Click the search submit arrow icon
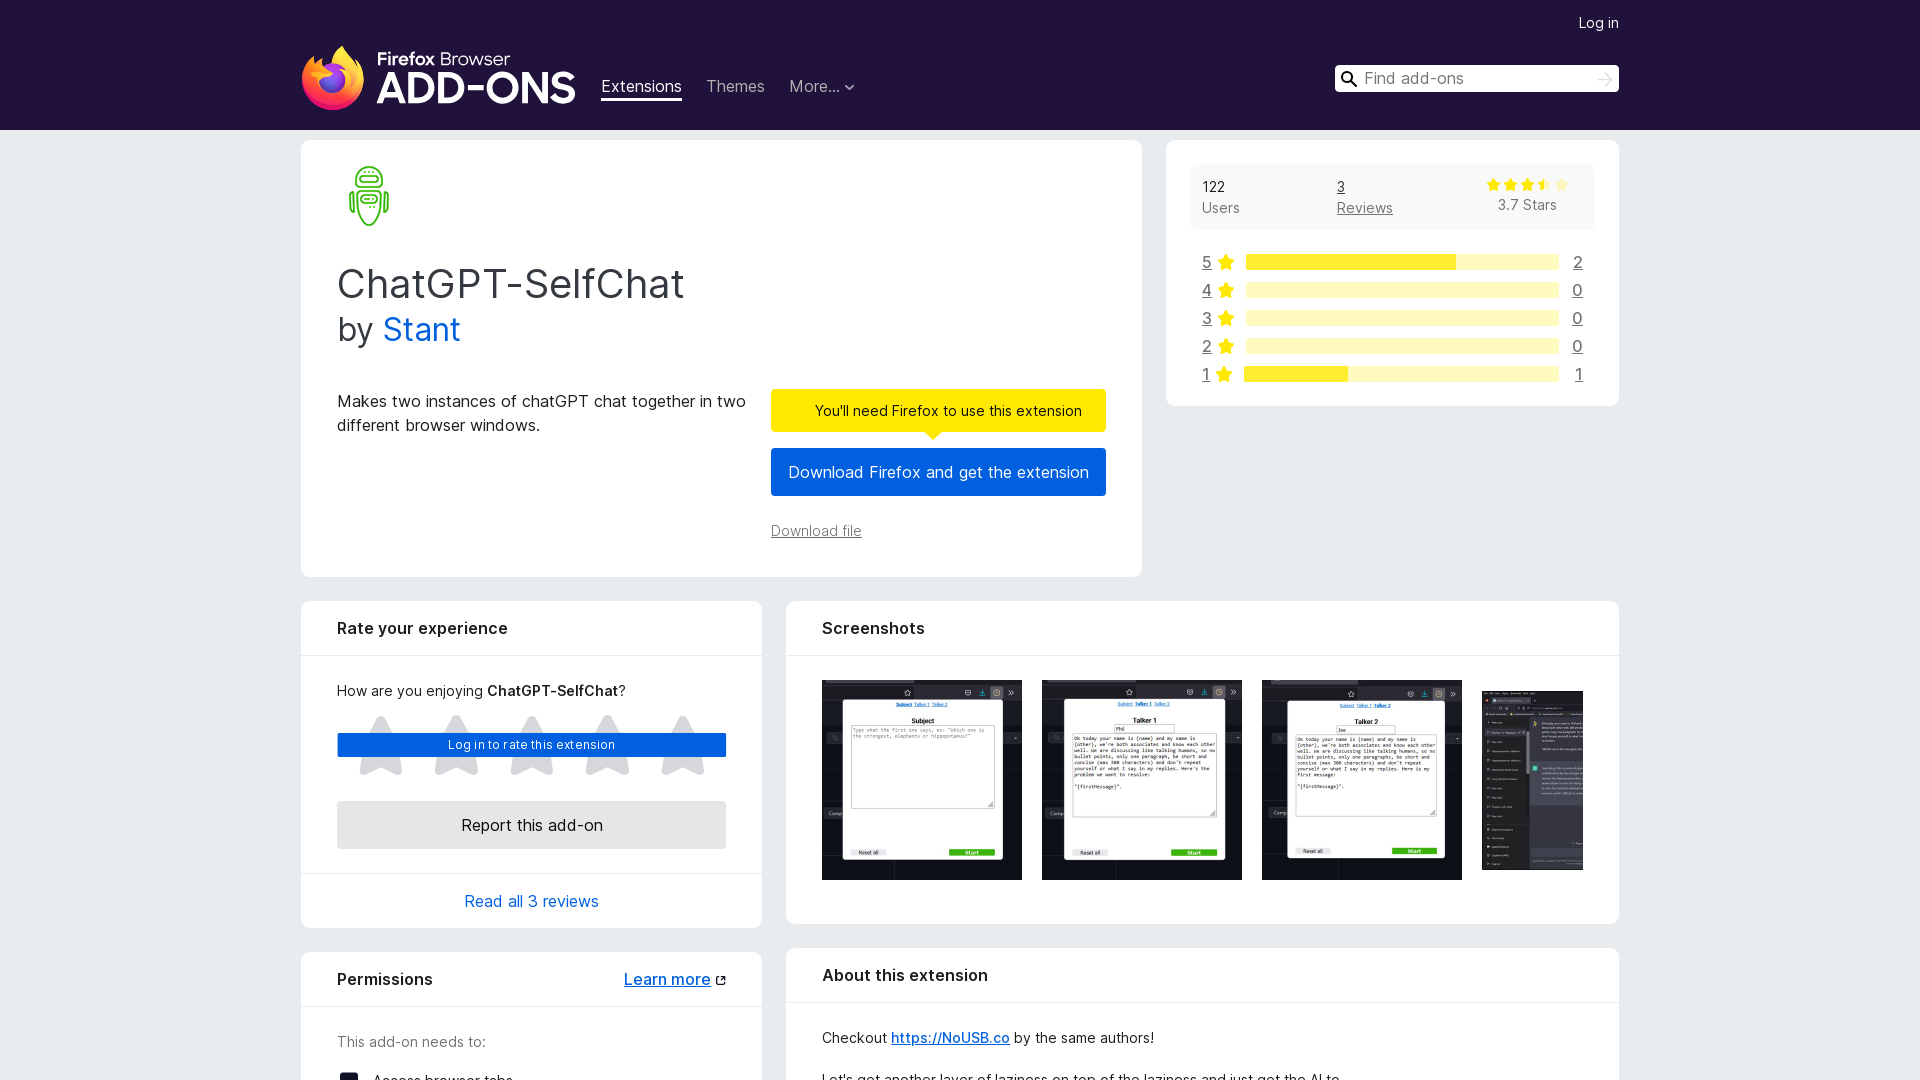Screen dimensions: 1920x1080 pos(1604,79)
